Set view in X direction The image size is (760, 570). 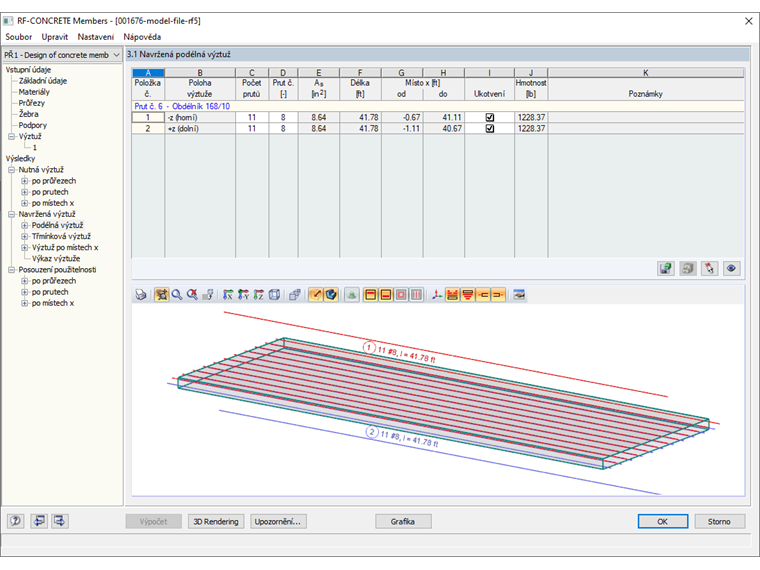228,295
